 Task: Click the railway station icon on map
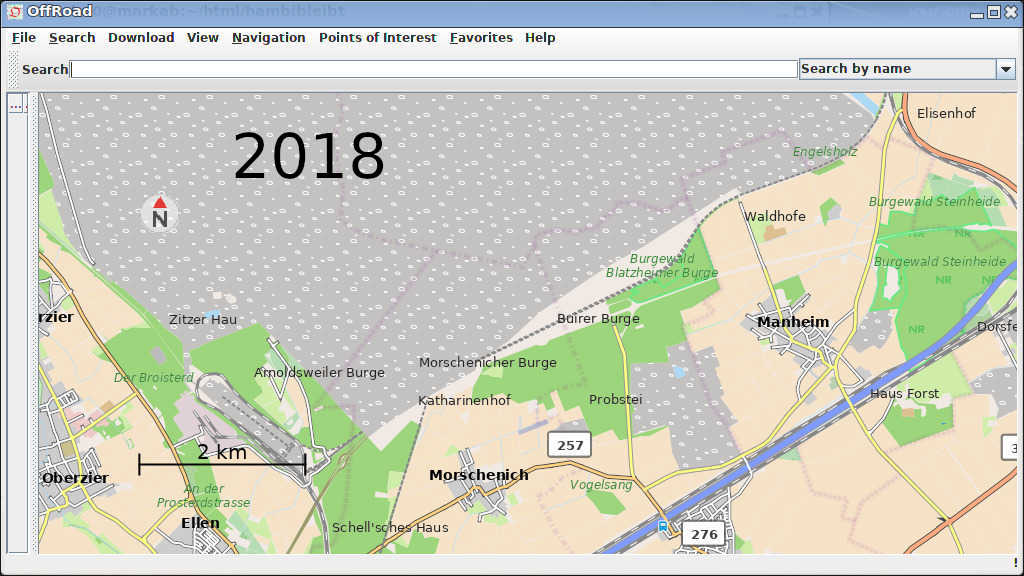pyautogui.click(x=663, y=525)
